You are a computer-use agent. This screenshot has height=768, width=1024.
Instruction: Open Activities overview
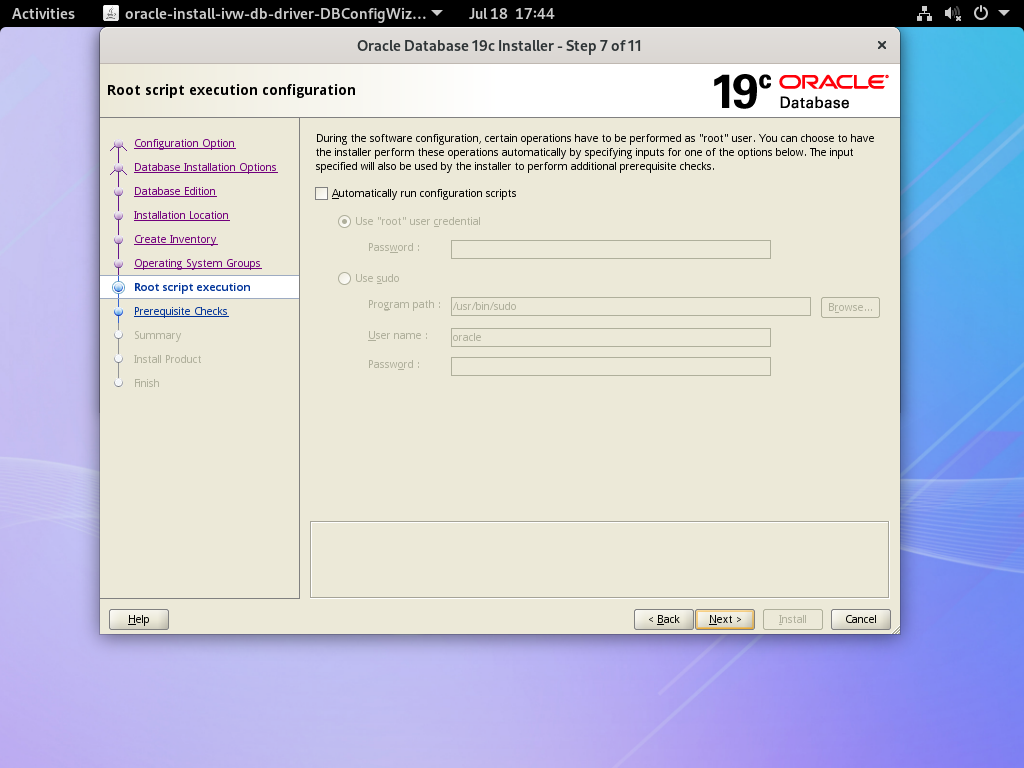pos(43,14)
